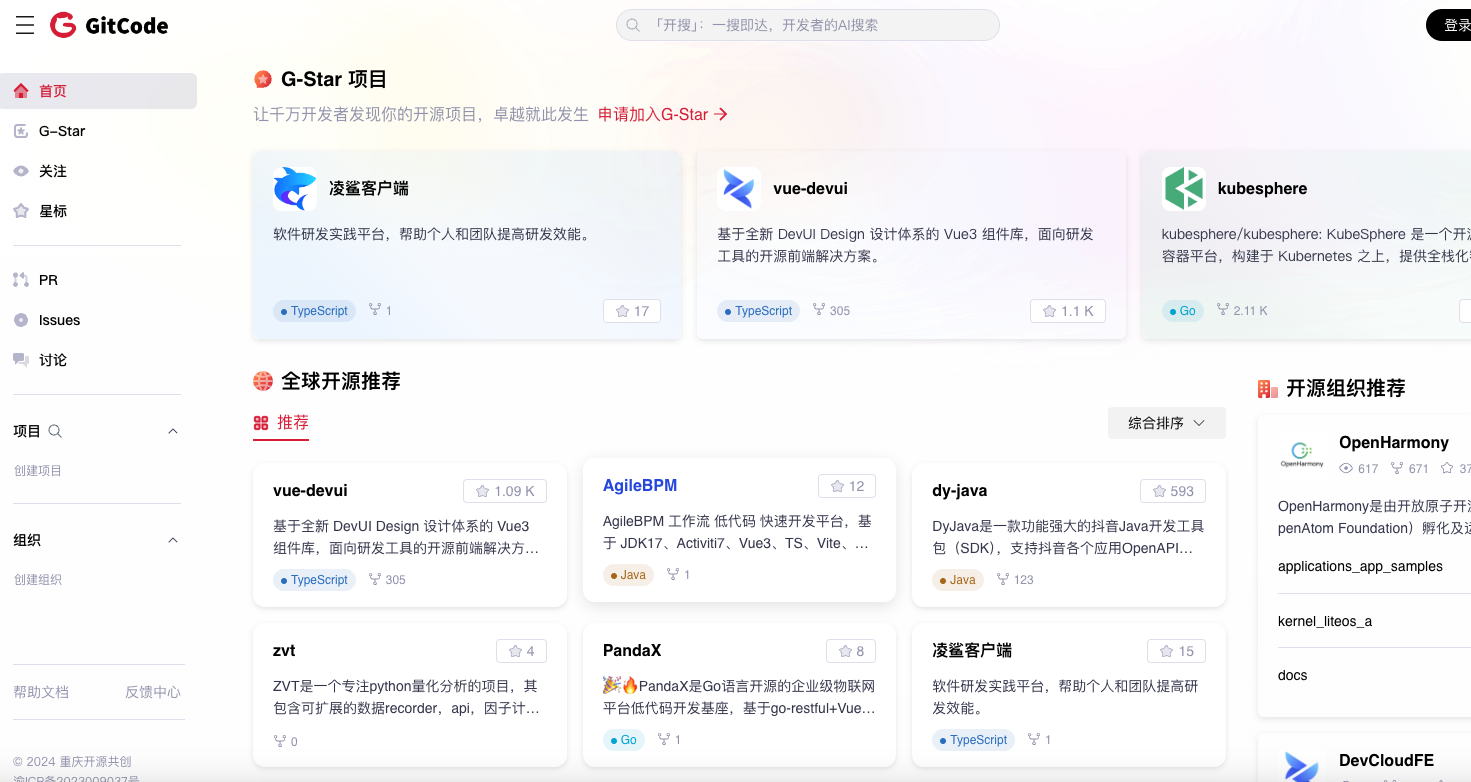Click the OpenHarmony organization logo
Image resolution: width=1471 pixels, height=782 pixels.
[x=1302, y=455]
